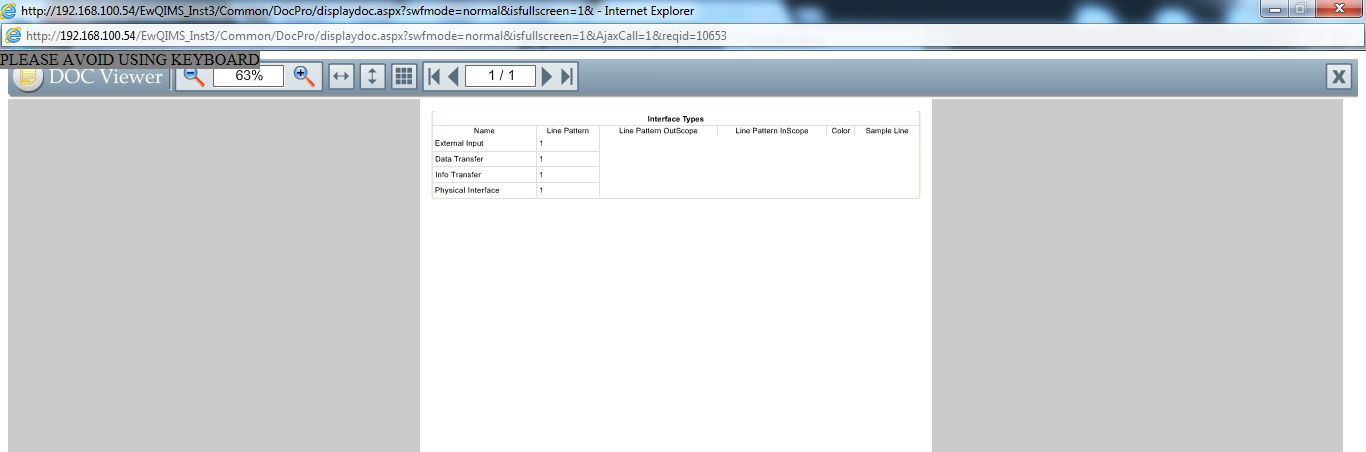1366x452 pixels.
Task: Jump to the first page
Action: click(x=434, y=76)
